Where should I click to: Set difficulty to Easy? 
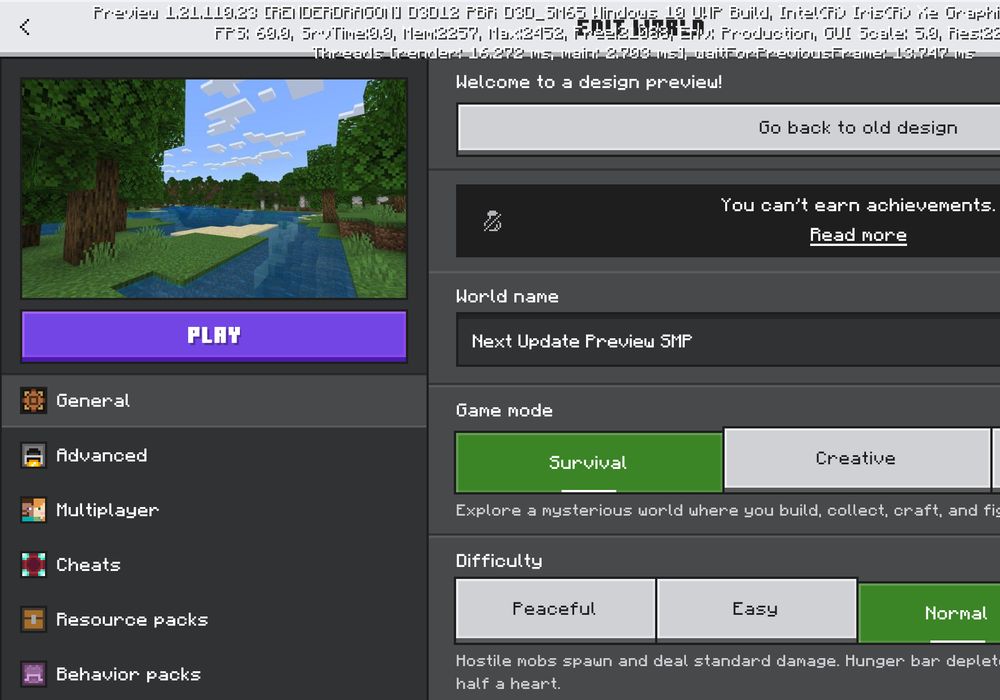tap(756, 609)
